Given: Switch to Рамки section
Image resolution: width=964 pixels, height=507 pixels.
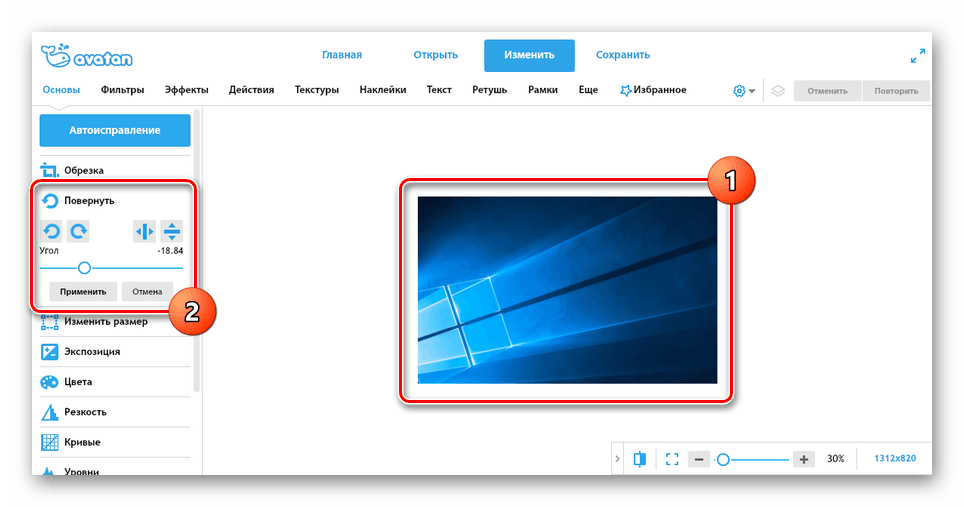Looking at the screenshot, I should coord(543,90).
